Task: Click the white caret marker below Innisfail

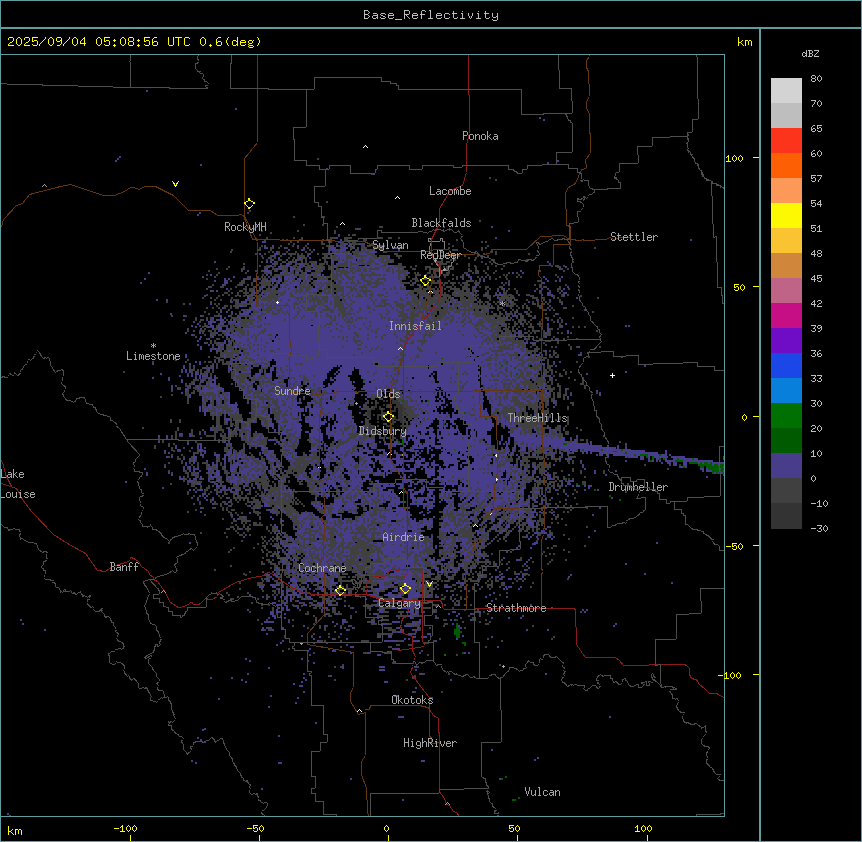Action: click(x=400, y=348)
